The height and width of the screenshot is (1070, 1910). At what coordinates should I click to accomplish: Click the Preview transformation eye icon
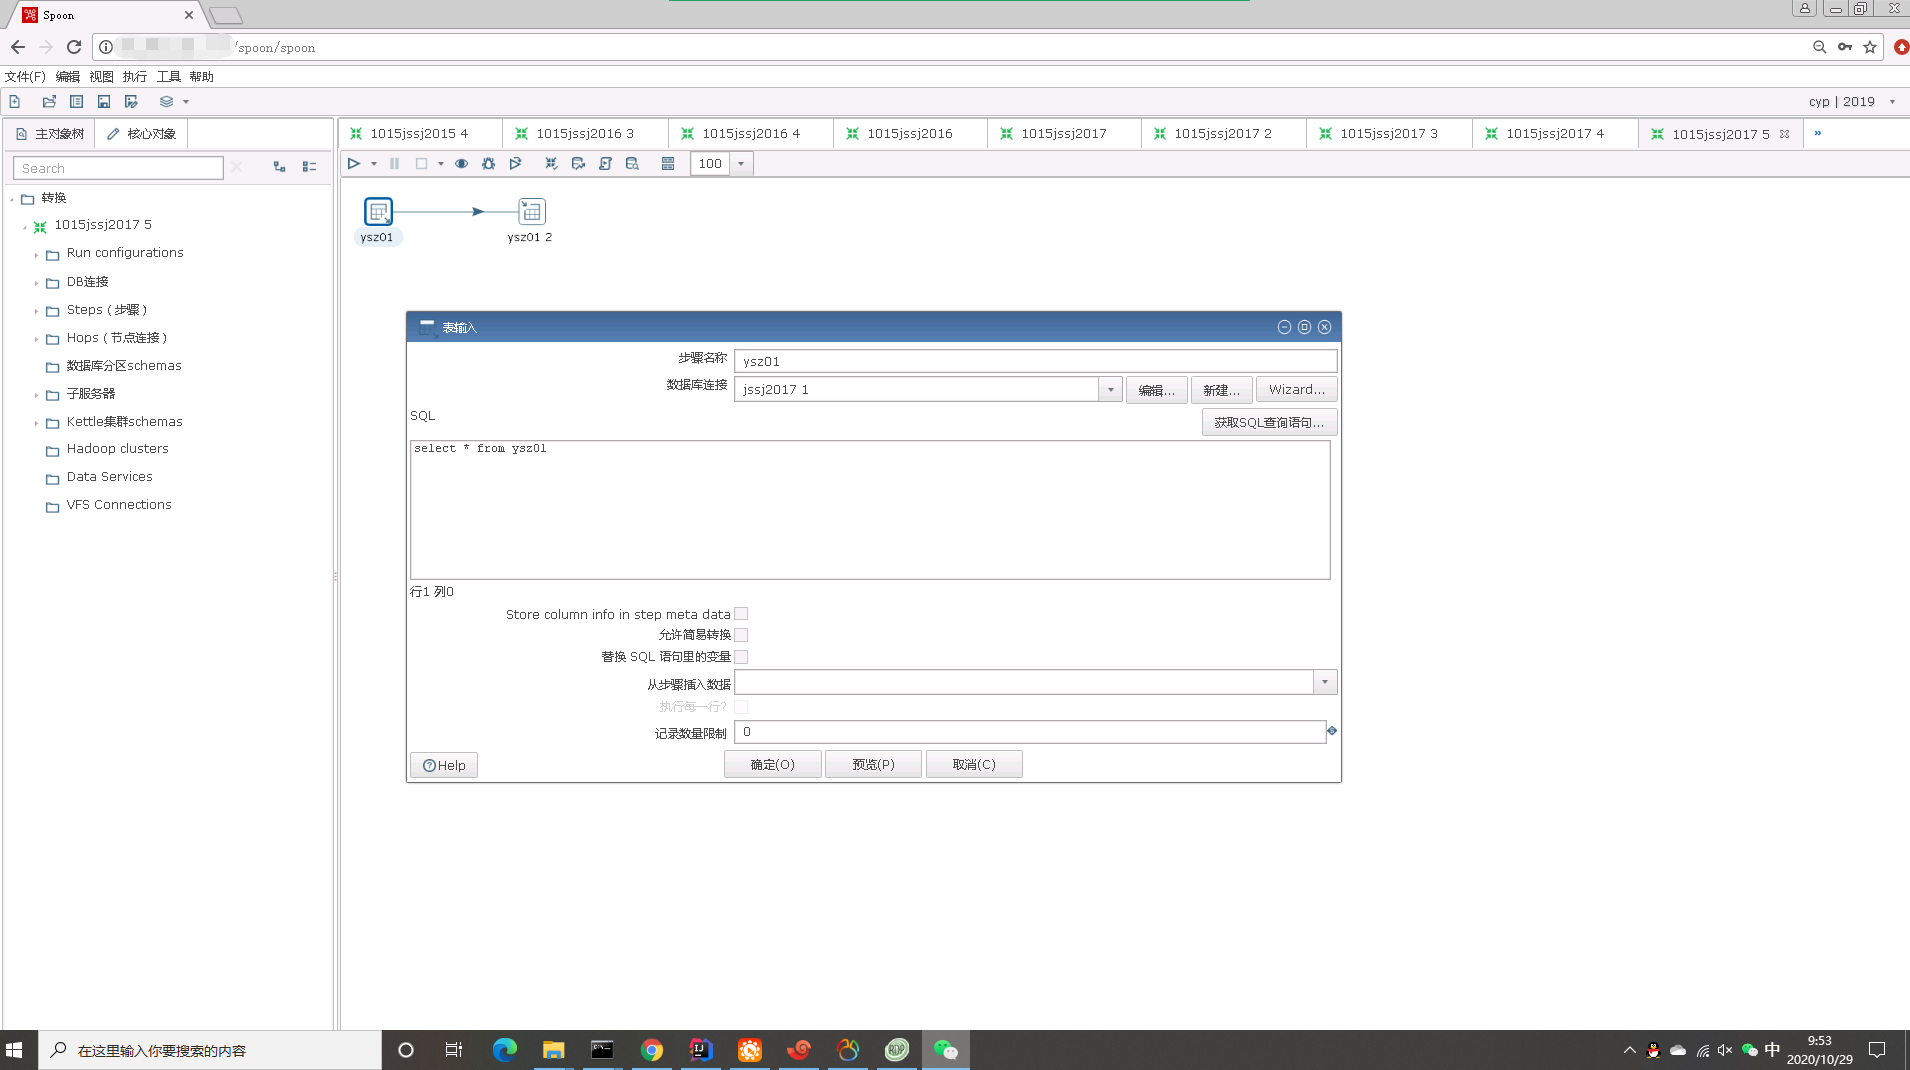(x=462, y=164)
